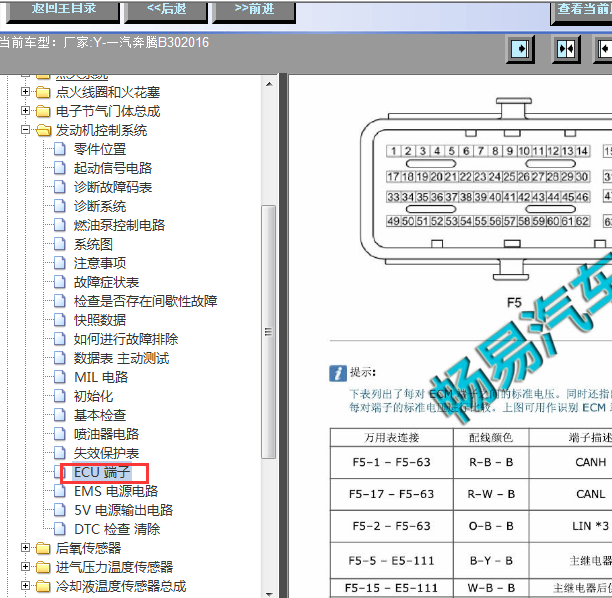Open the 起动信号电路 page
Image resolution: width=612 pixels, height=598 pixels.
click(x=113, y=168)
